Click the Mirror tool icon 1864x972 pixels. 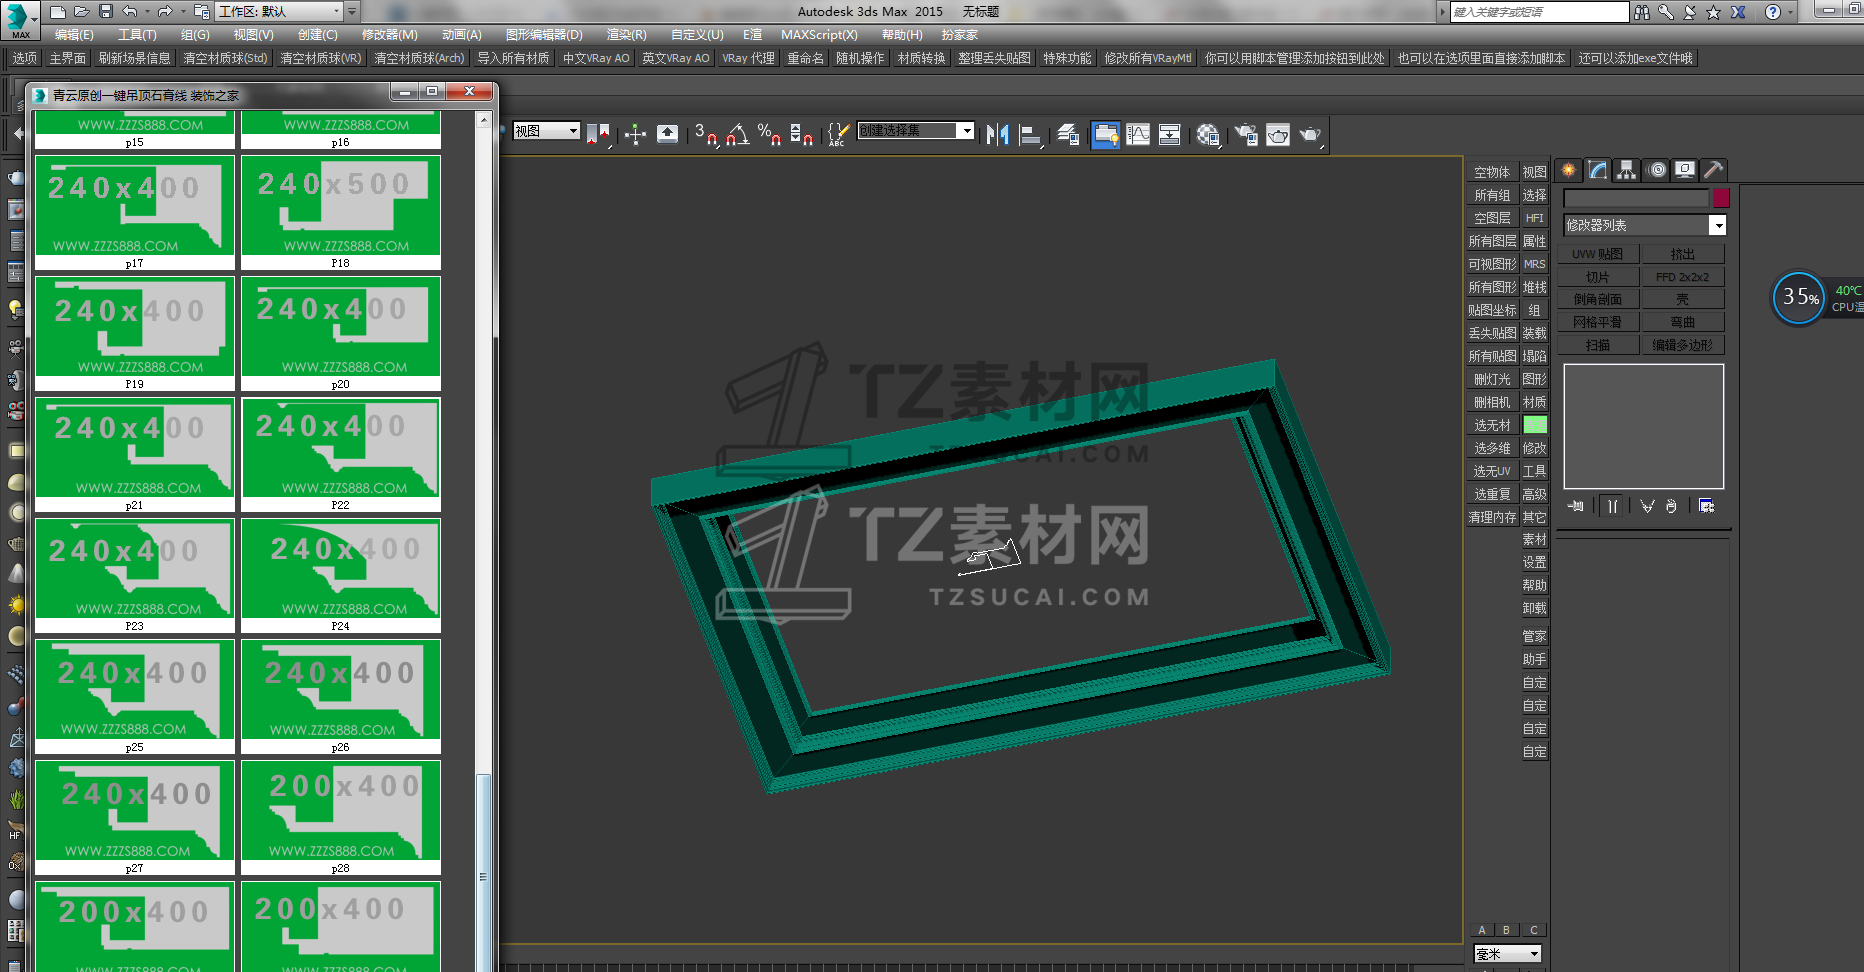[x=997, y=134]
